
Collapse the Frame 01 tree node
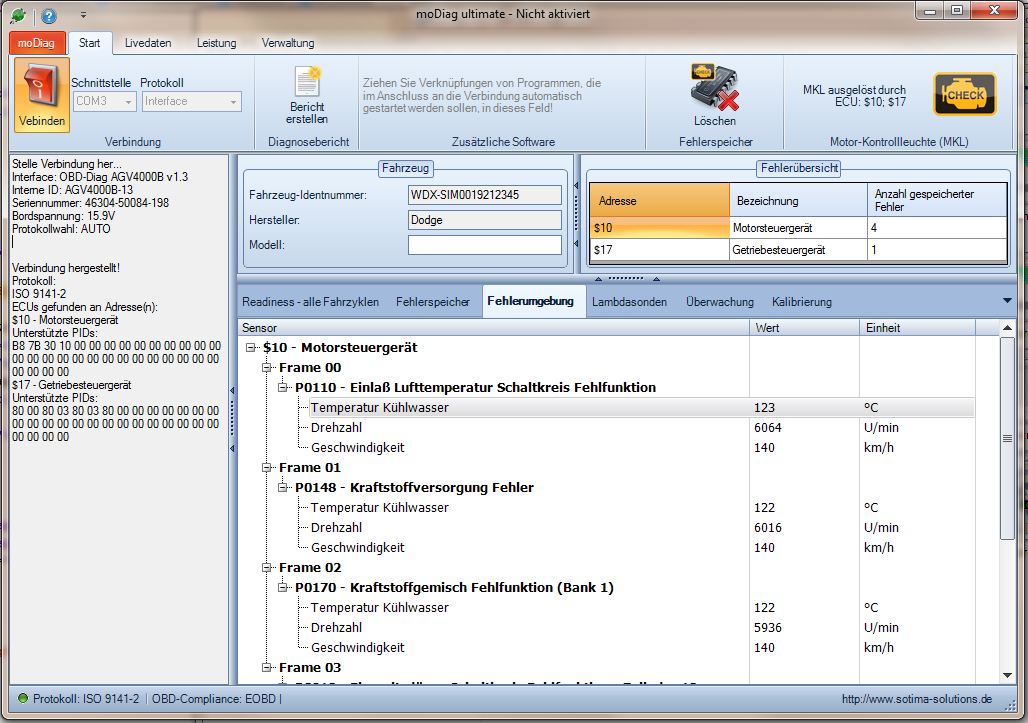click(266, 468)
